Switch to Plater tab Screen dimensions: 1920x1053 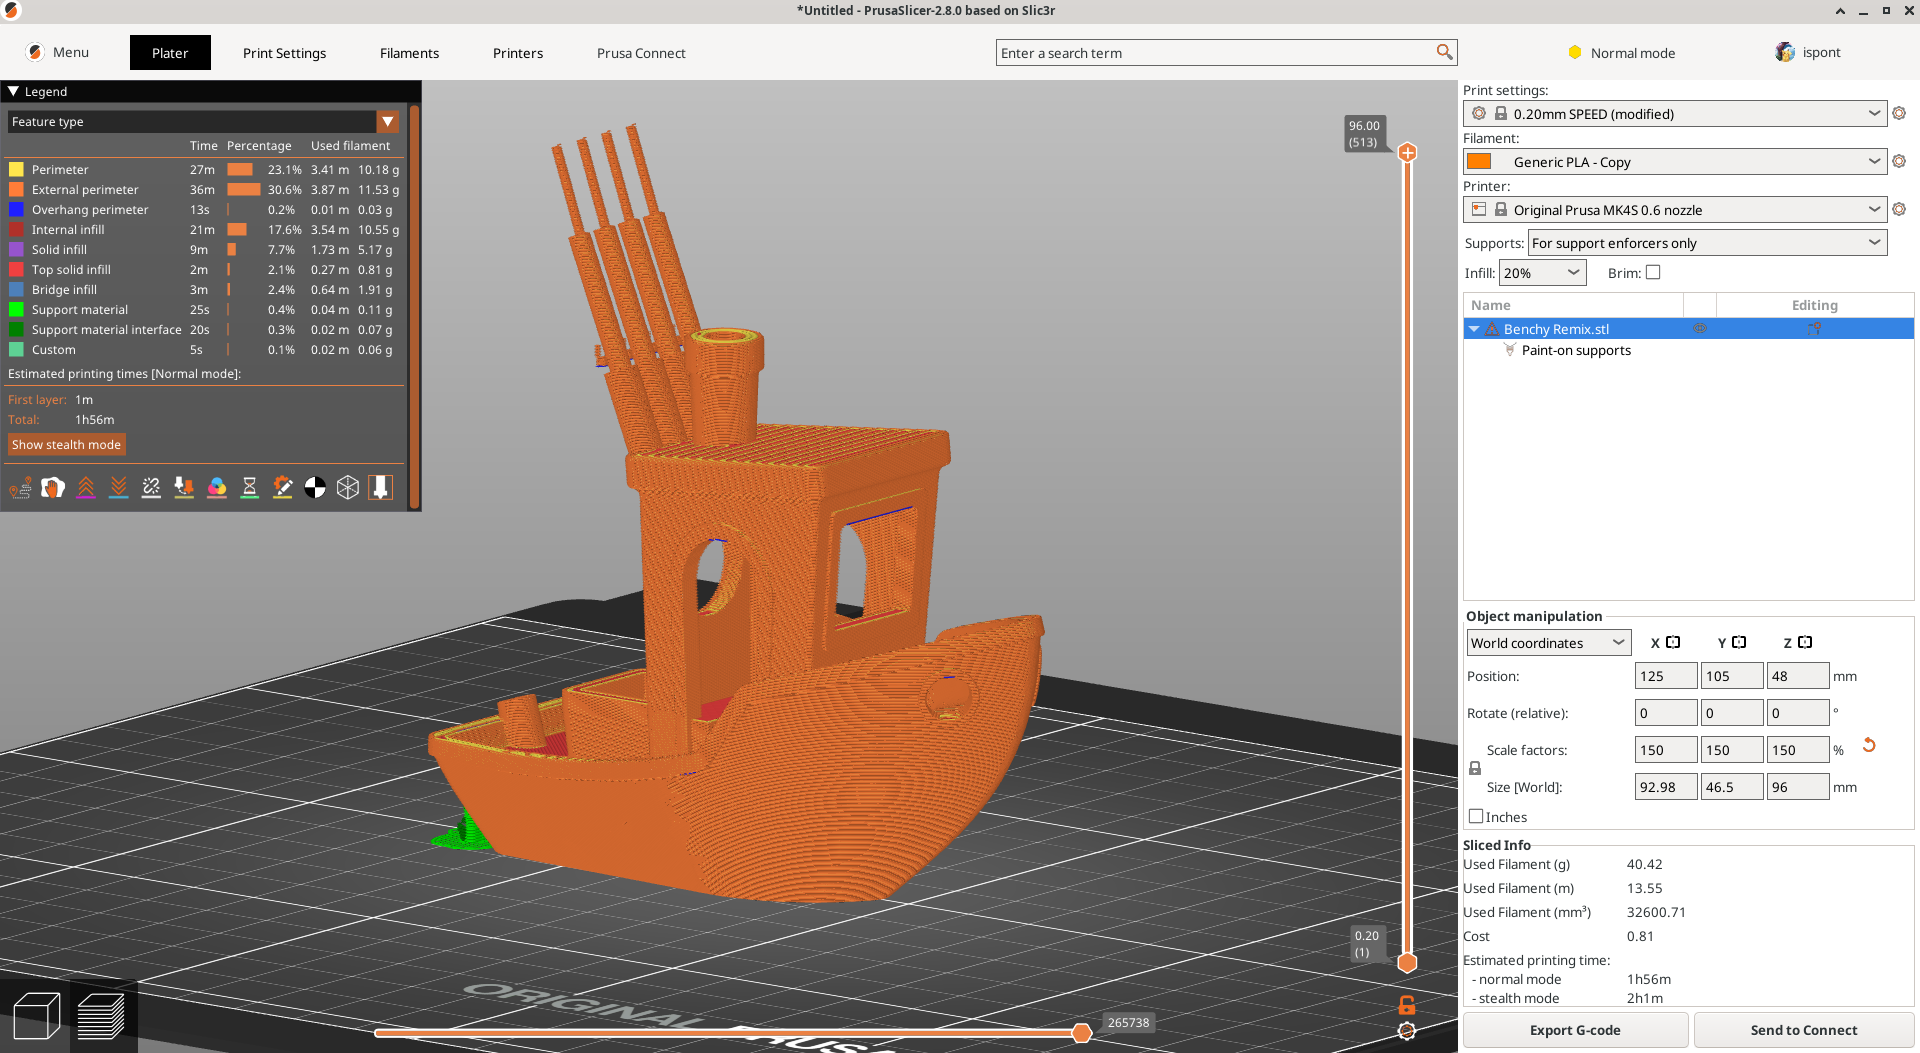point(170,53)
